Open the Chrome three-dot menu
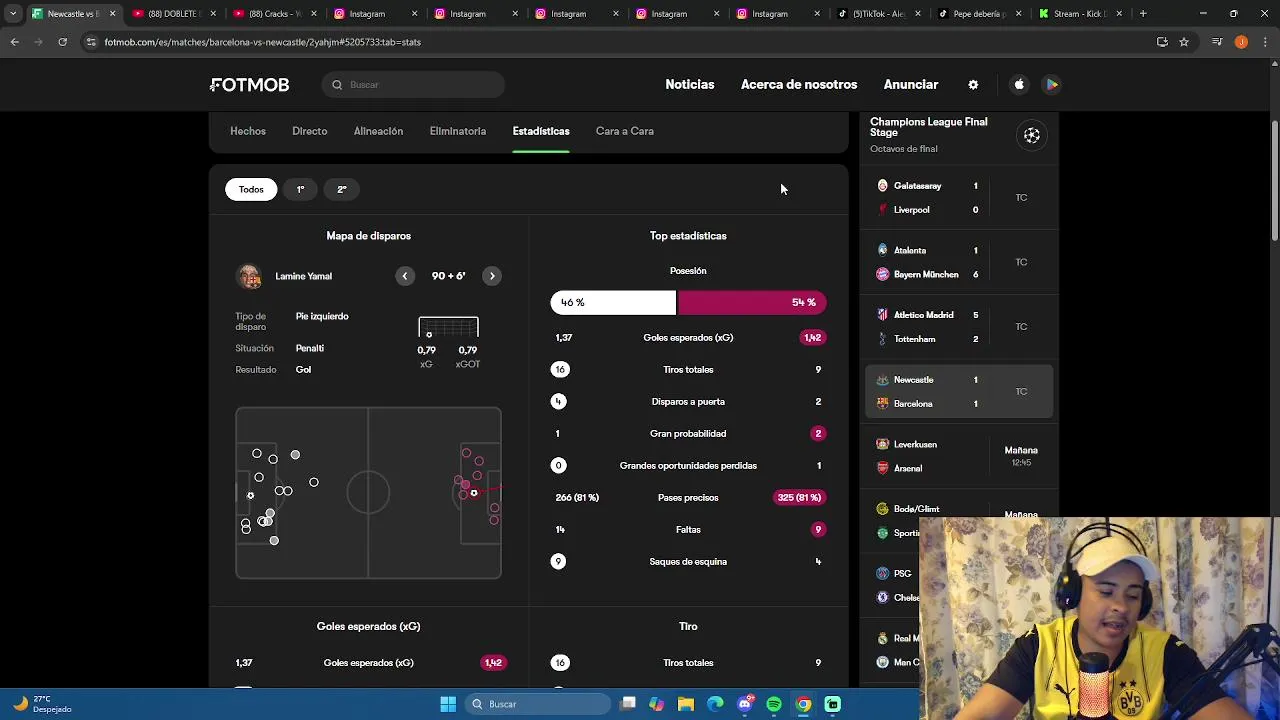 pos(1265,42)
